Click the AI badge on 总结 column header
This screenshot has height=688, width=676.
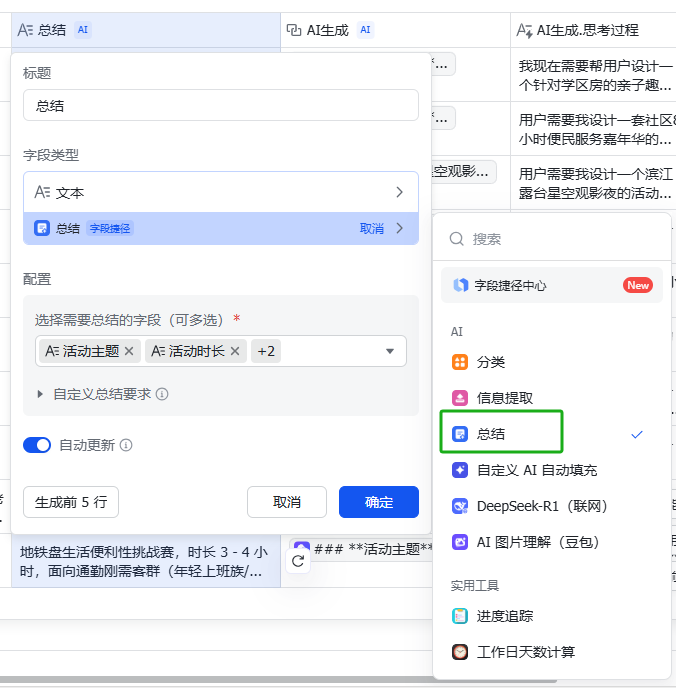click(82, 30)
